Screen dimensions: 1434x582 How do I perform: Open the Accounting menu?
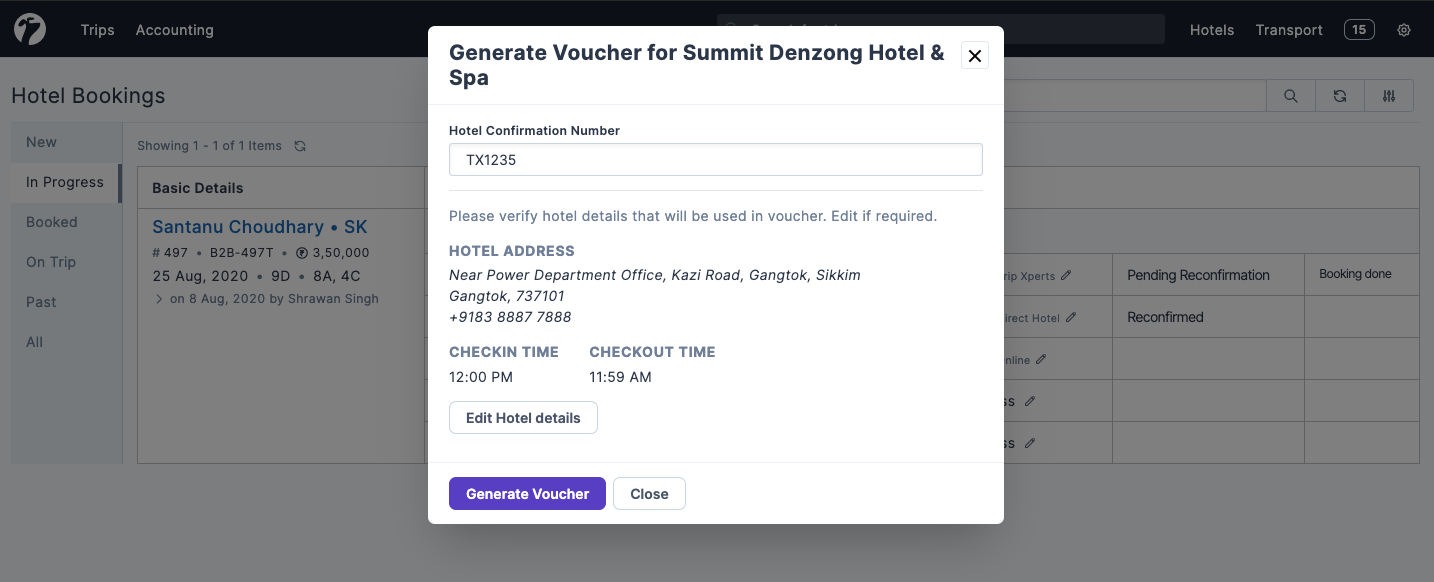[174, 30]
